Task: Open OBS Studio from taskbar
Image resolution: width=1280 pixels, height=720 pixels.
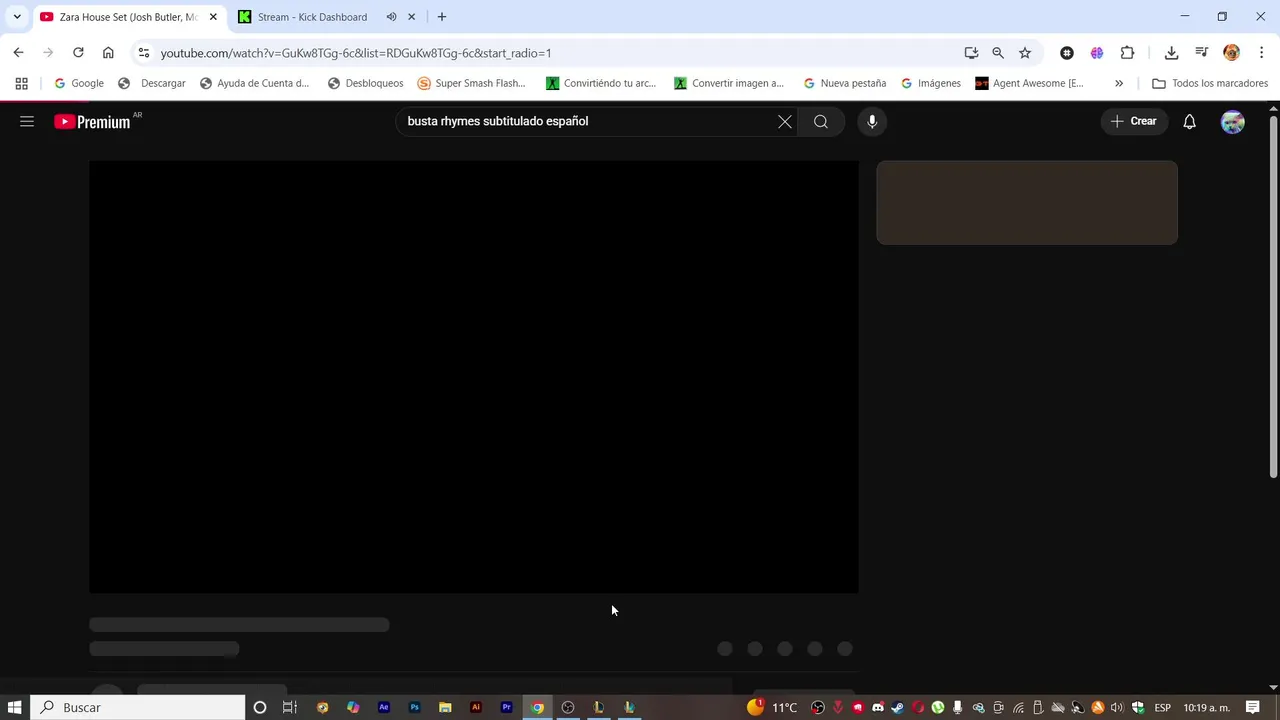Action: coord(568,707)
